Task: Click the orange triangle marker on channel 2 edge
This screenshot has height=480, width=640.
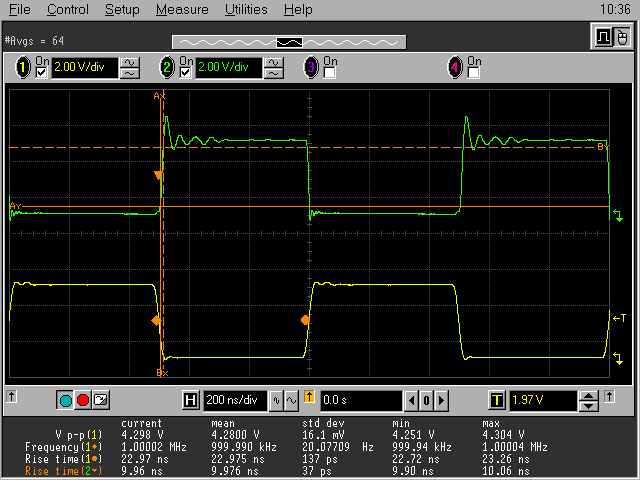Action: [158, 176]
